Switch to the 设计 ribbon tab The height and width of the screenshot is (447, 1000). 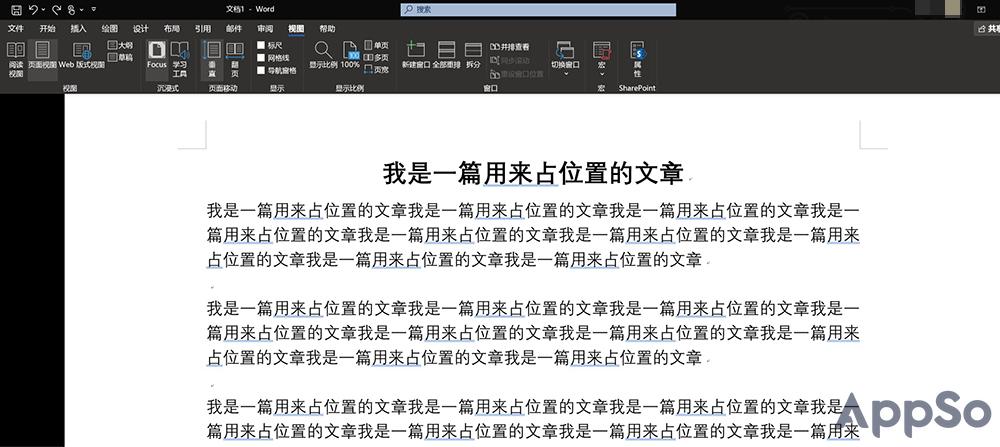tap(141, 29)
